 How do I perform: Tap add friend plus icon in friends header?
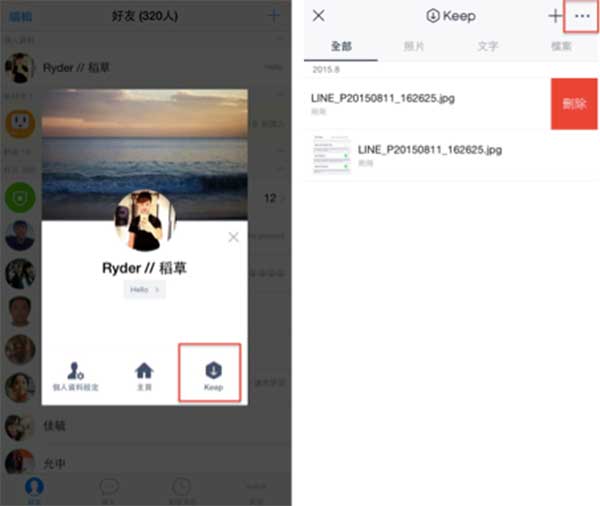(274, 16)
